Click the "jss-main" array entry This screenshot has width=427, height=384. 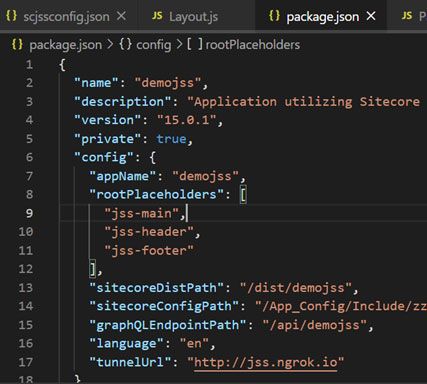(142, 214)
